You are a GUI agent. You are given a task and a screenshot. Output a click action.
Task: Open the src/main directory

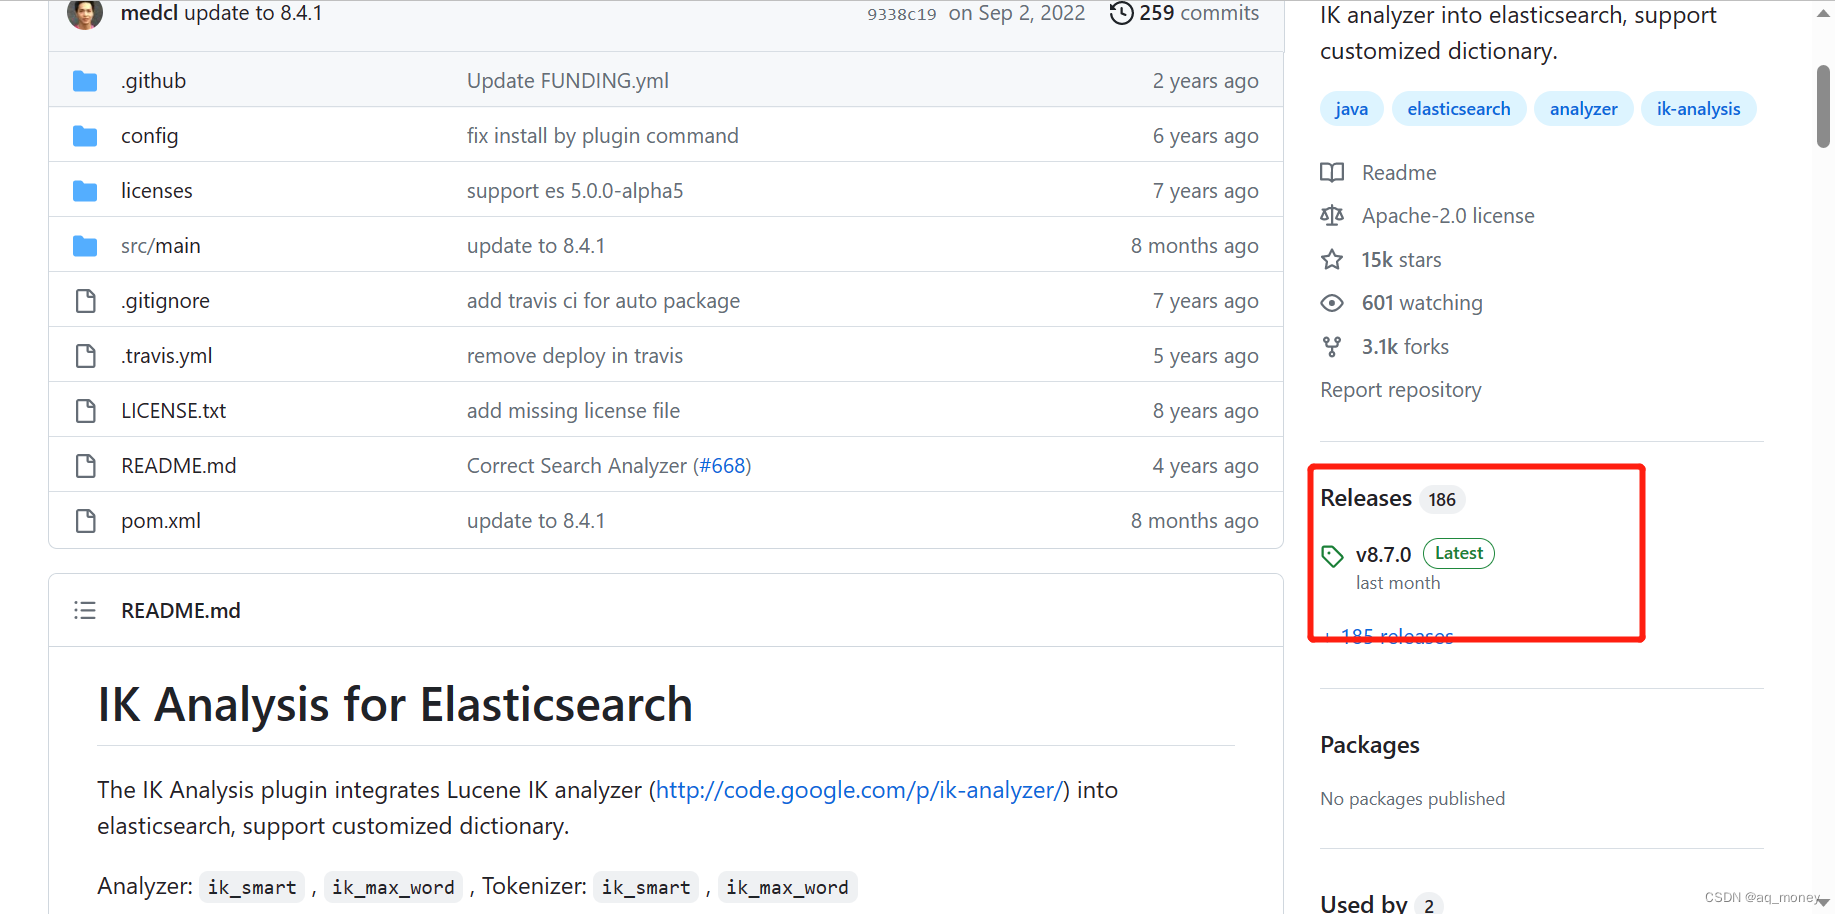(x=161, y=246)
